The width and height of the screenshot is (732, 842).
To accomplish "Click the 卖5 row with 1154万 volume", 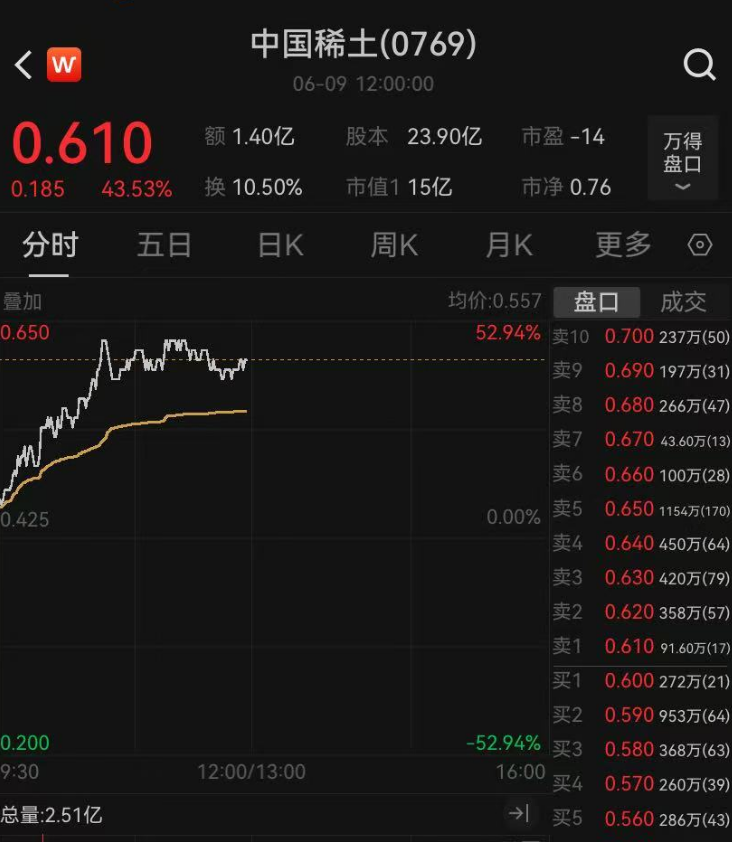I will pyautogui.click(x=641, y=509).
